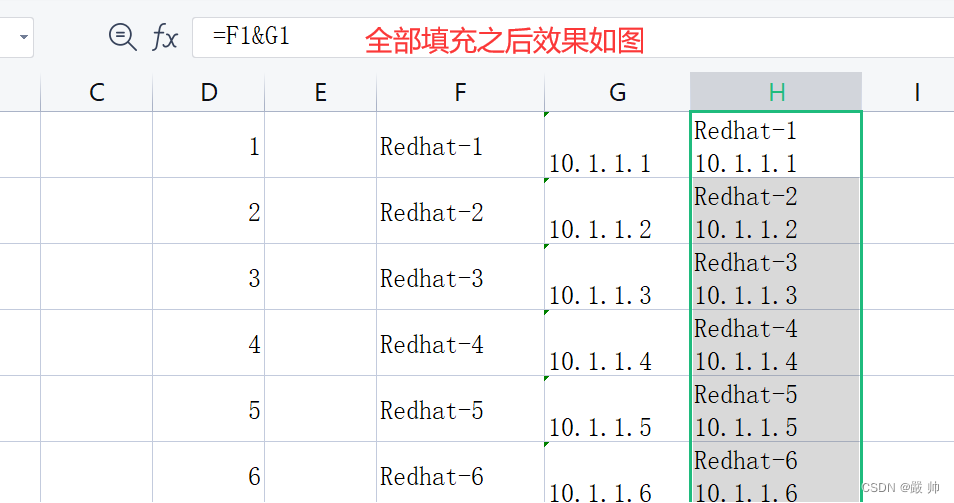Click cell containing Redhat-6 in column F

(x=461, y=473)
